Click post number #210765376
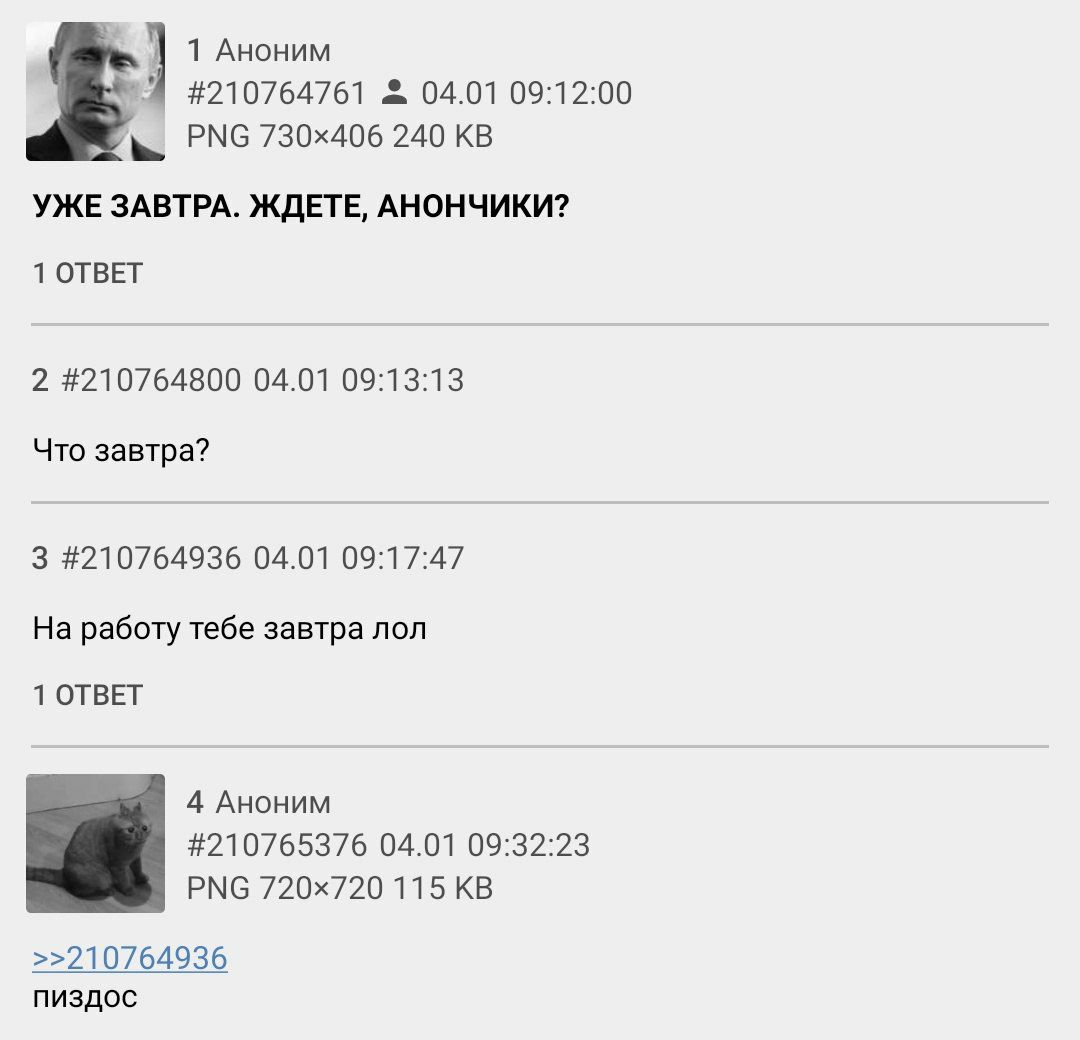This screenshot has width=1080, height=1040. (276, 845)
